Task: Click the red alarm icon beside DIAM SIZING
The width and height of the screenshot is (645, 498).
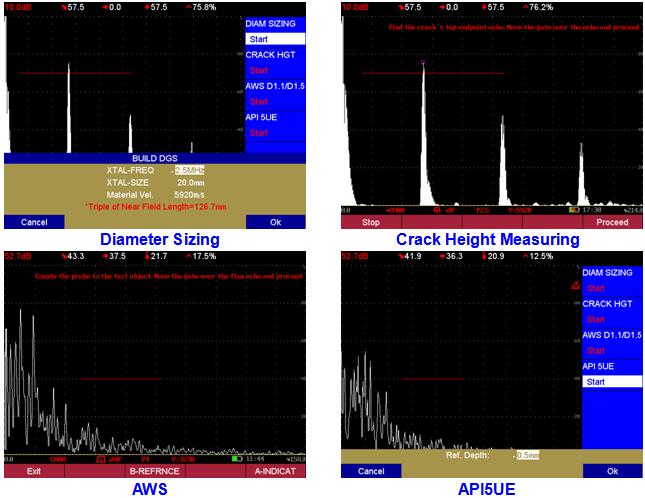Action: click(x=576, y=285)
